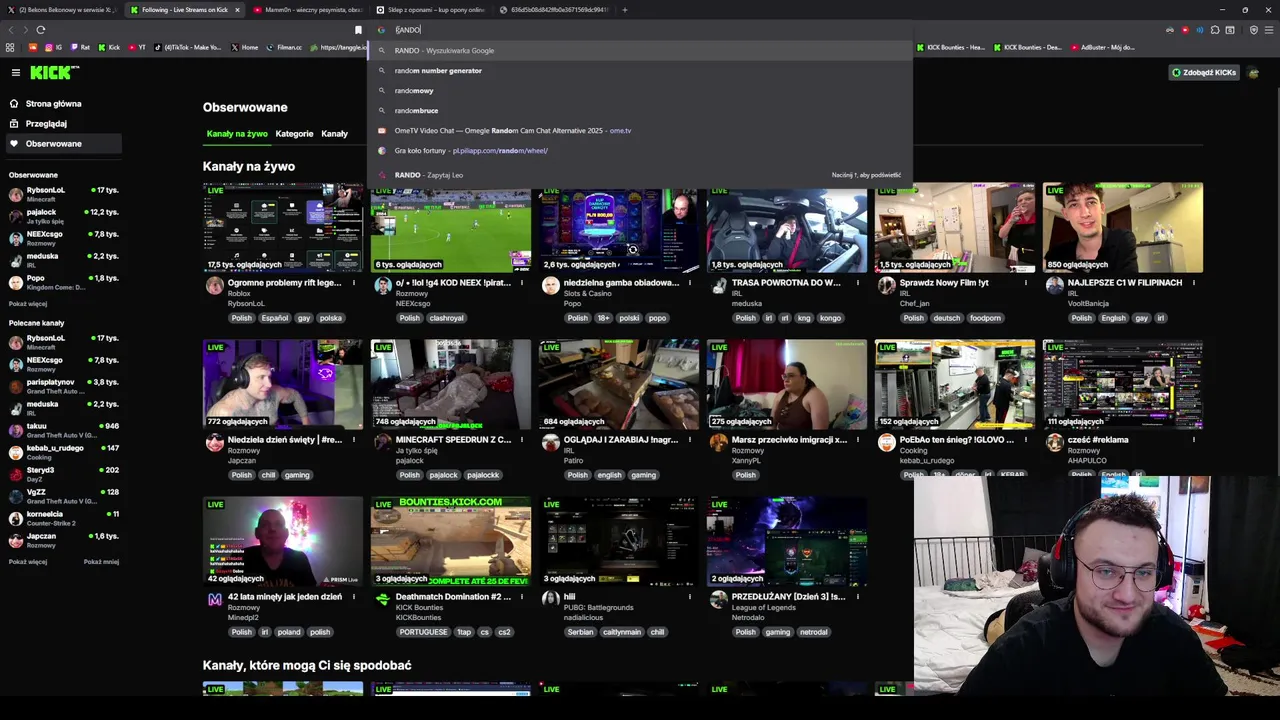Open the apps grid bookmark icon
The width and height of the screenshot is (1280, 720).
pyautogui.click(x=10, y=47)
